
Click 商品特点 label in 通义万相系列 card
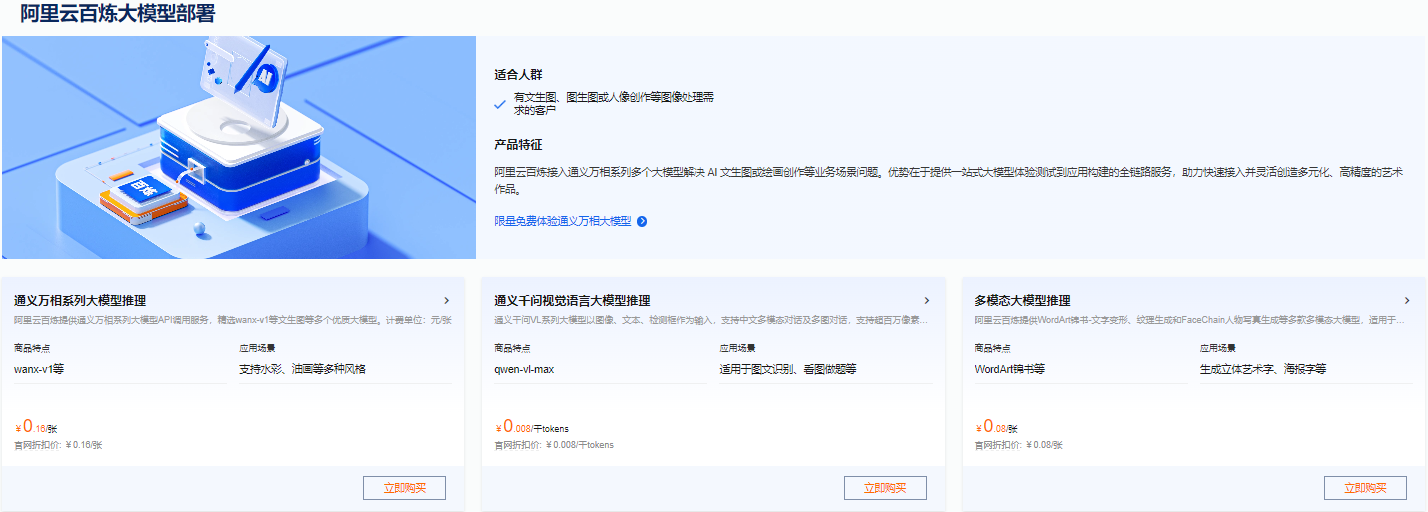pos(32,348)
